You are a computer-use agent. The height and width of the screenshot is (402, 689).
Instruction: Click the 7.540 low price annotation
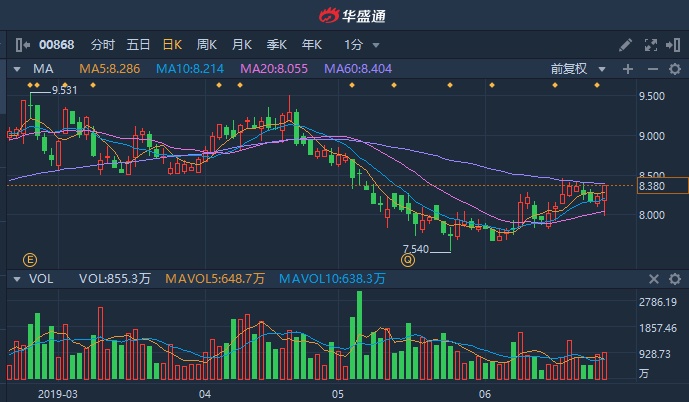(x=416, y=250)
